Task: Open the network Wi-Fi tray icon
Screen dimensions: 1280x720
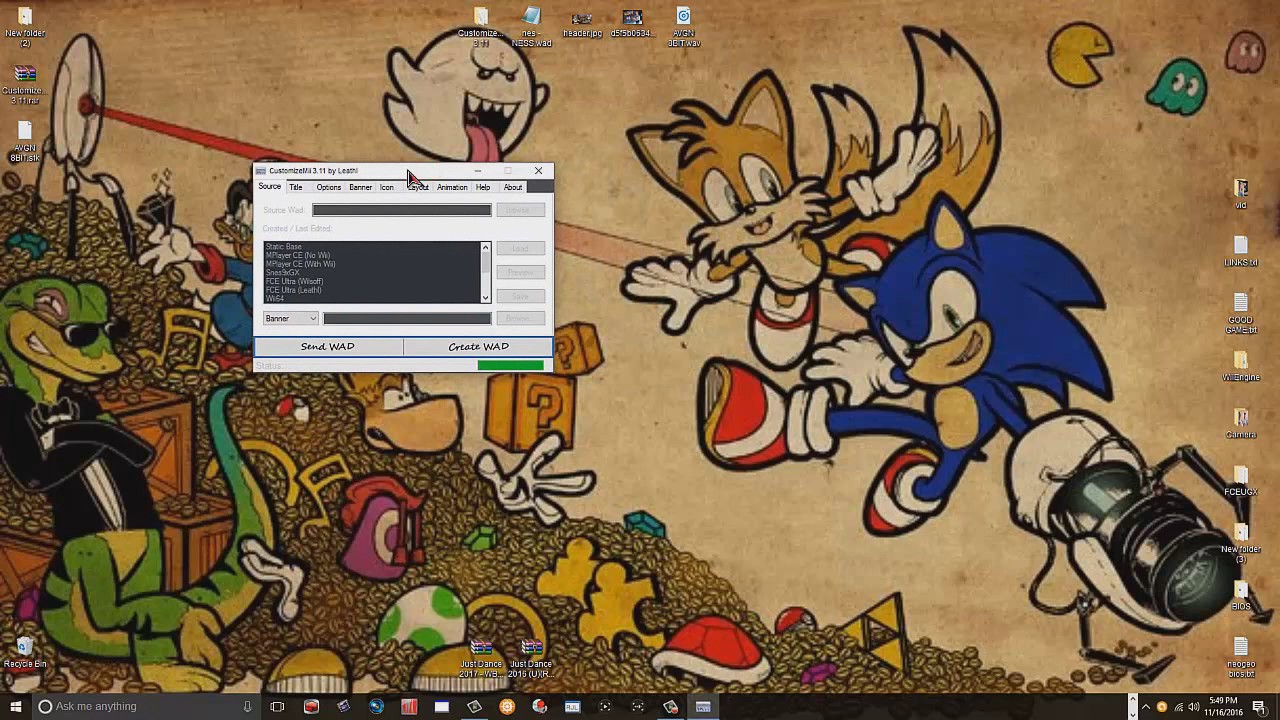Action: [1178, 706]
